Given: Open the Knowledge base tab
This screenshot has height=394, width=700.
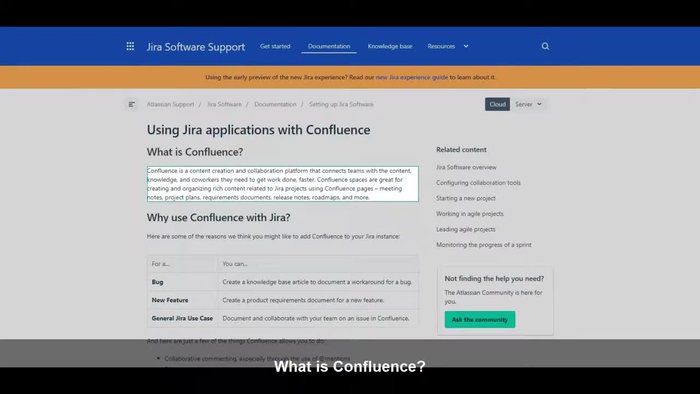Looking at the screenshot, I should 390,46.
